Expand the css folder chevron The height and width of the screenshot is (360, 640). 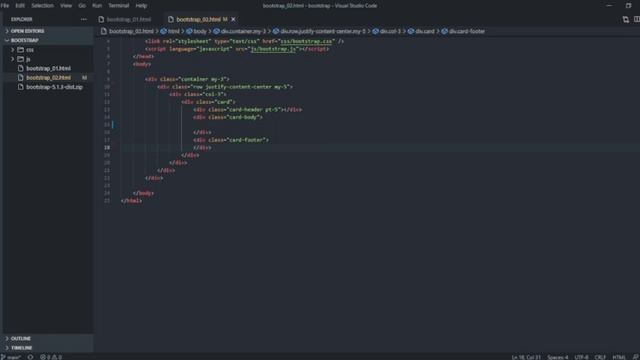pos(13,50)
